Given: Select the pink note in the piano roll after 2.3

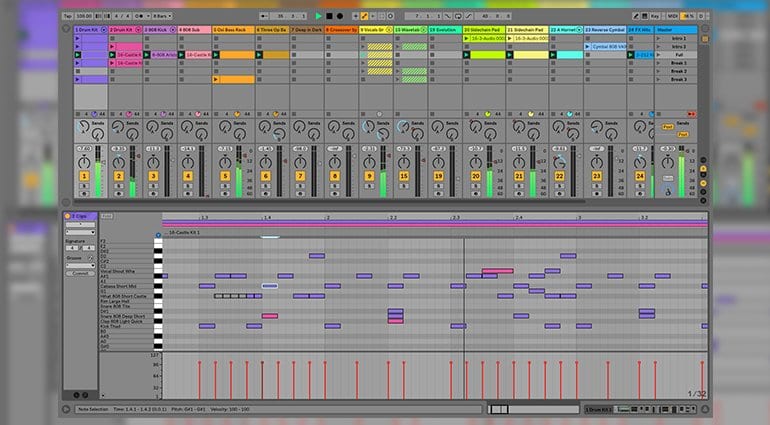Looking at the screenshot, I should pos(497,271).
